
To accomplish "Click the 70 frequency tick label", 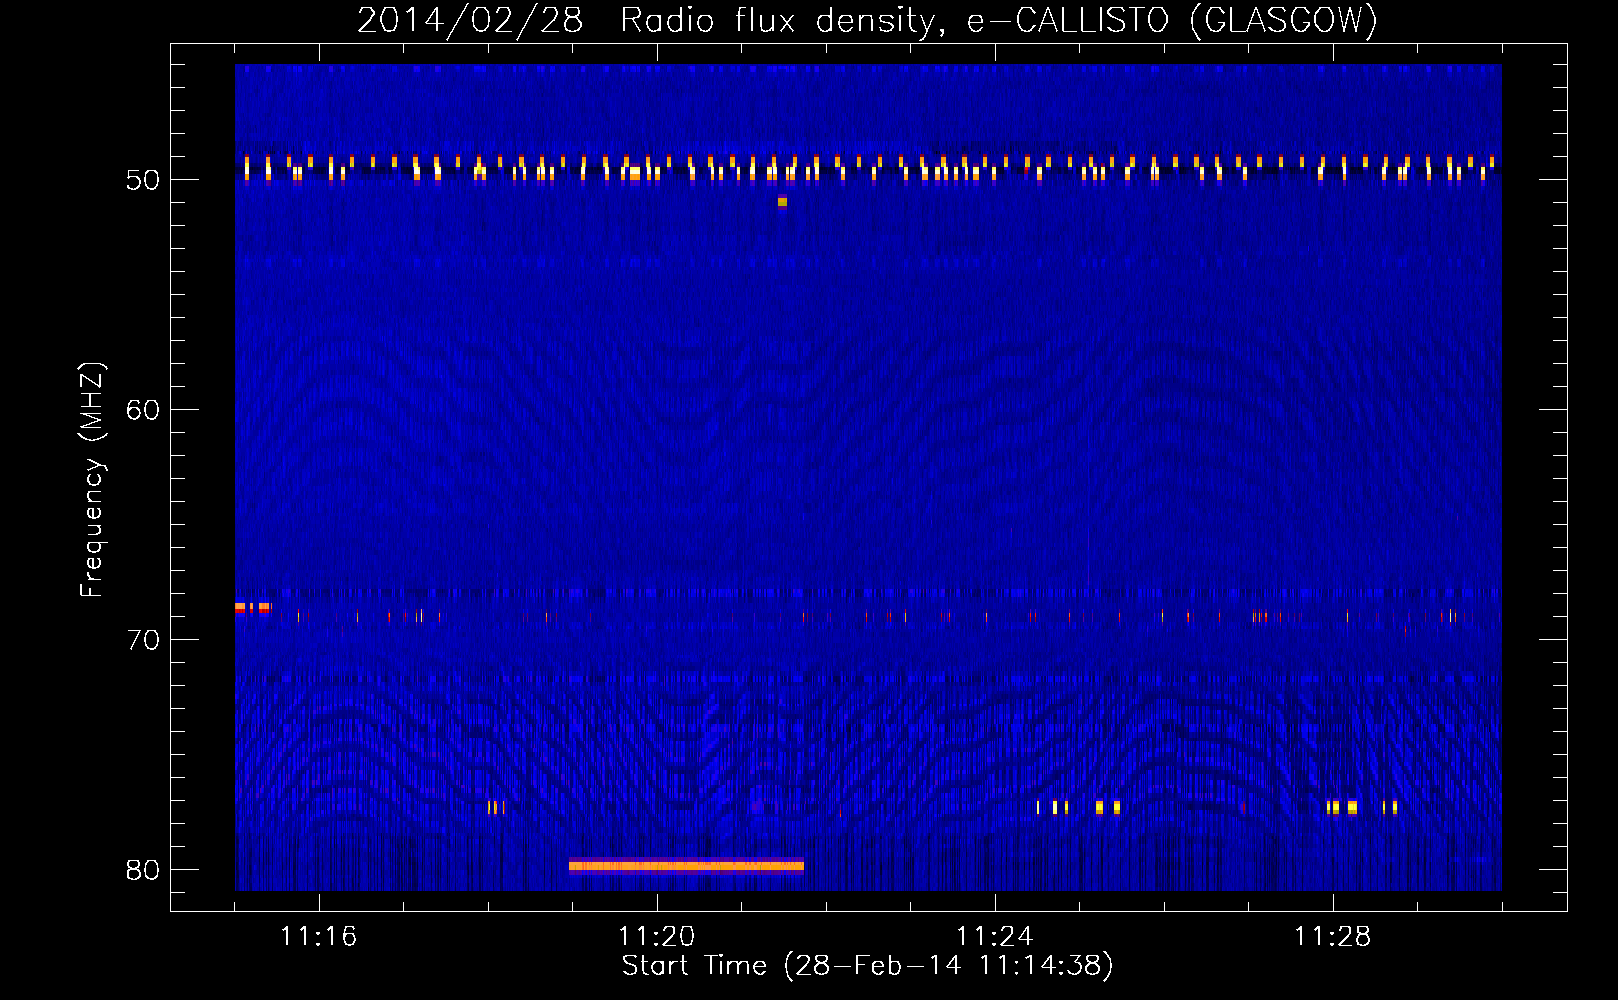I will pyautogui.click(x=143, y=640).
